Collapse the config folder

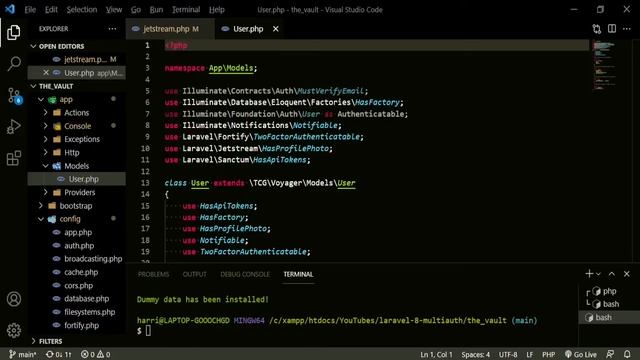tap(76, 219)
